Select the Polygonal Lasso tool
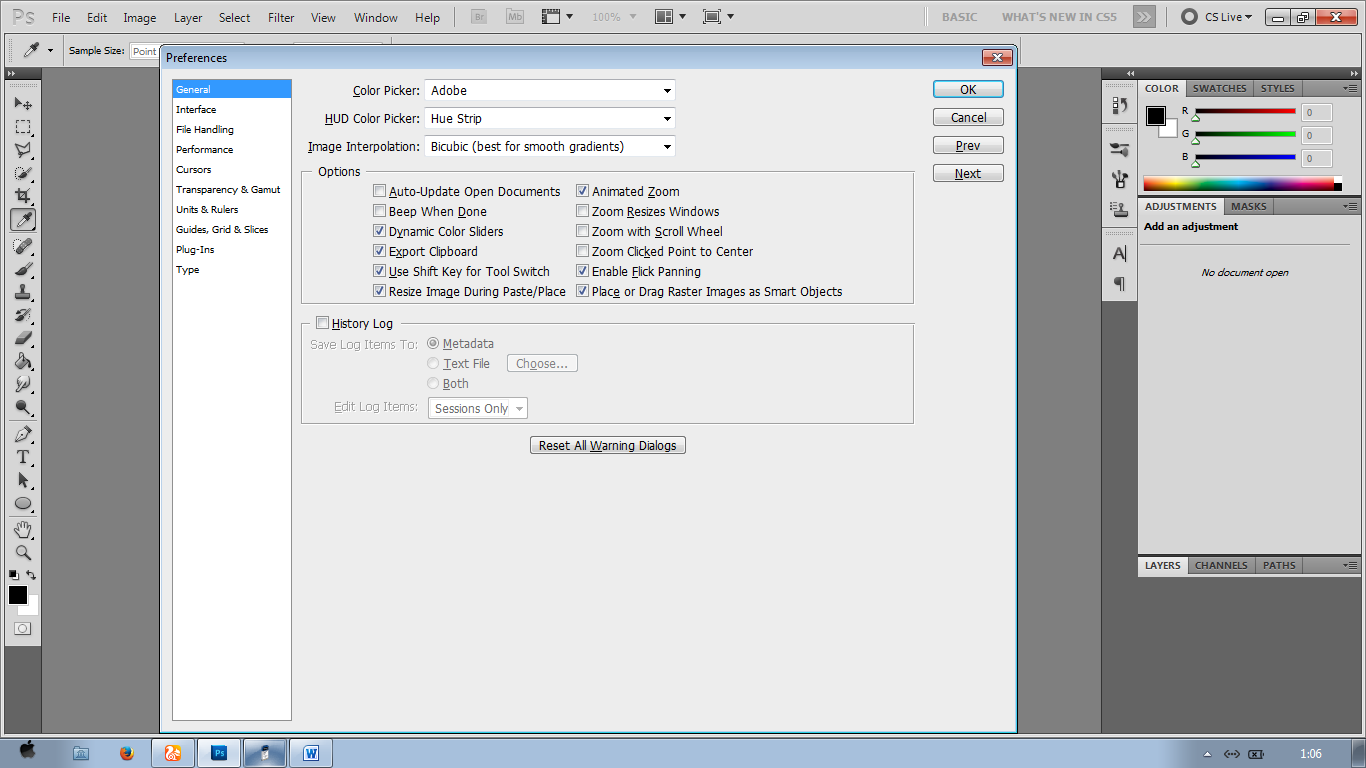 (x=22, y=150)
